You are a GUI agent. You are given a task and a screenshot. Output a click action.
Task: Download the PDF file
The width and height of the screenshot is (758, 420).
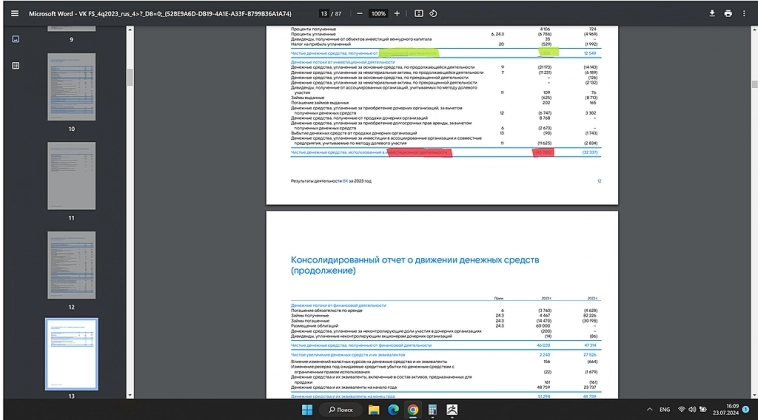point(712,14)
